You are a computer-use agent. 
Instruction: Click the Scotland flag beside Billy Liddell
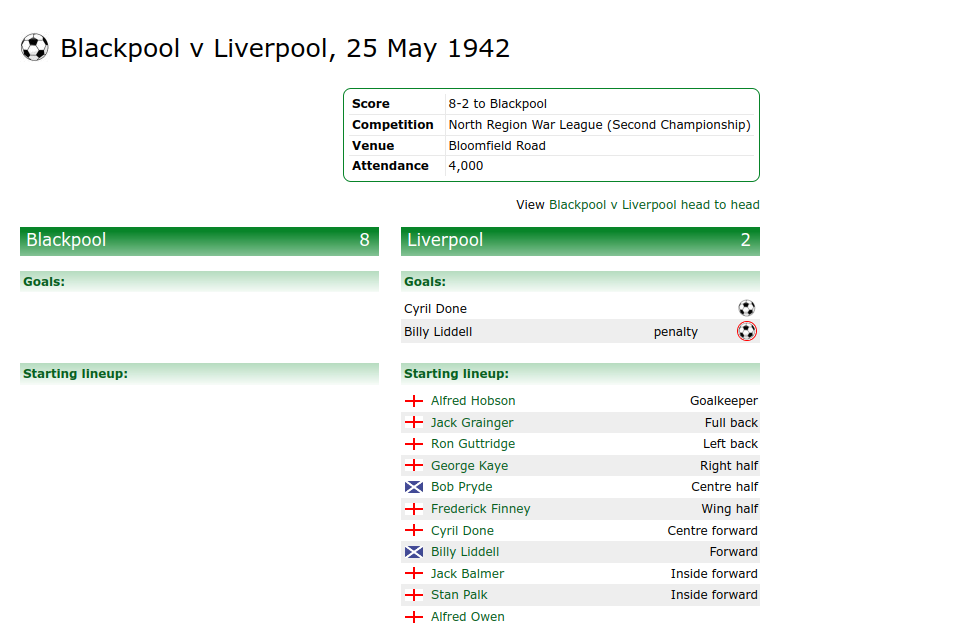point(414,552)
